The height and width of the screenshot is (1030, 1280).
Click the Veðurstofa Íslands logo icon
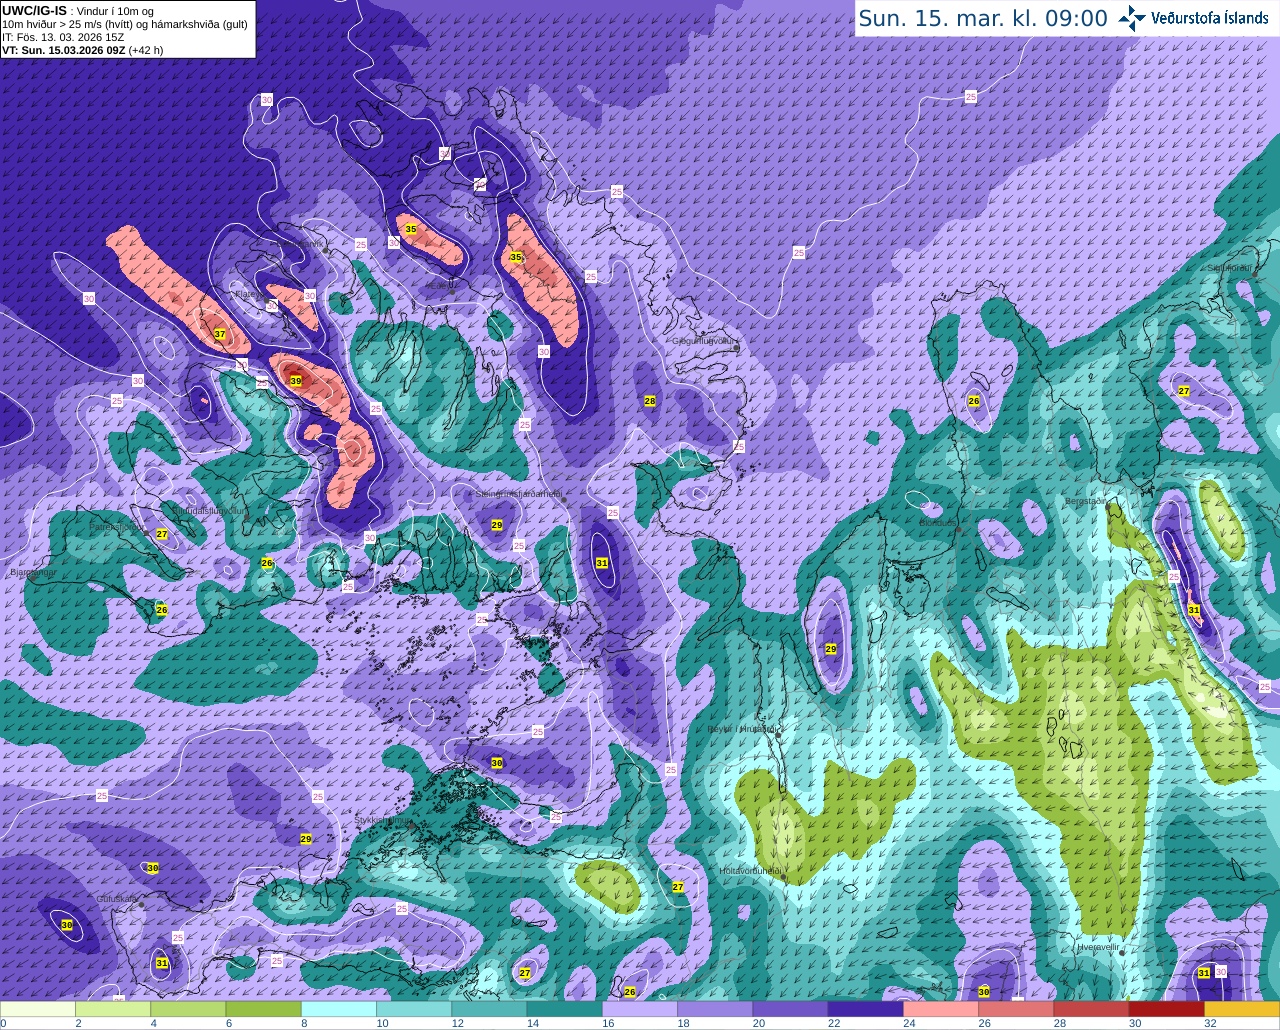(x=1131, y=18)
